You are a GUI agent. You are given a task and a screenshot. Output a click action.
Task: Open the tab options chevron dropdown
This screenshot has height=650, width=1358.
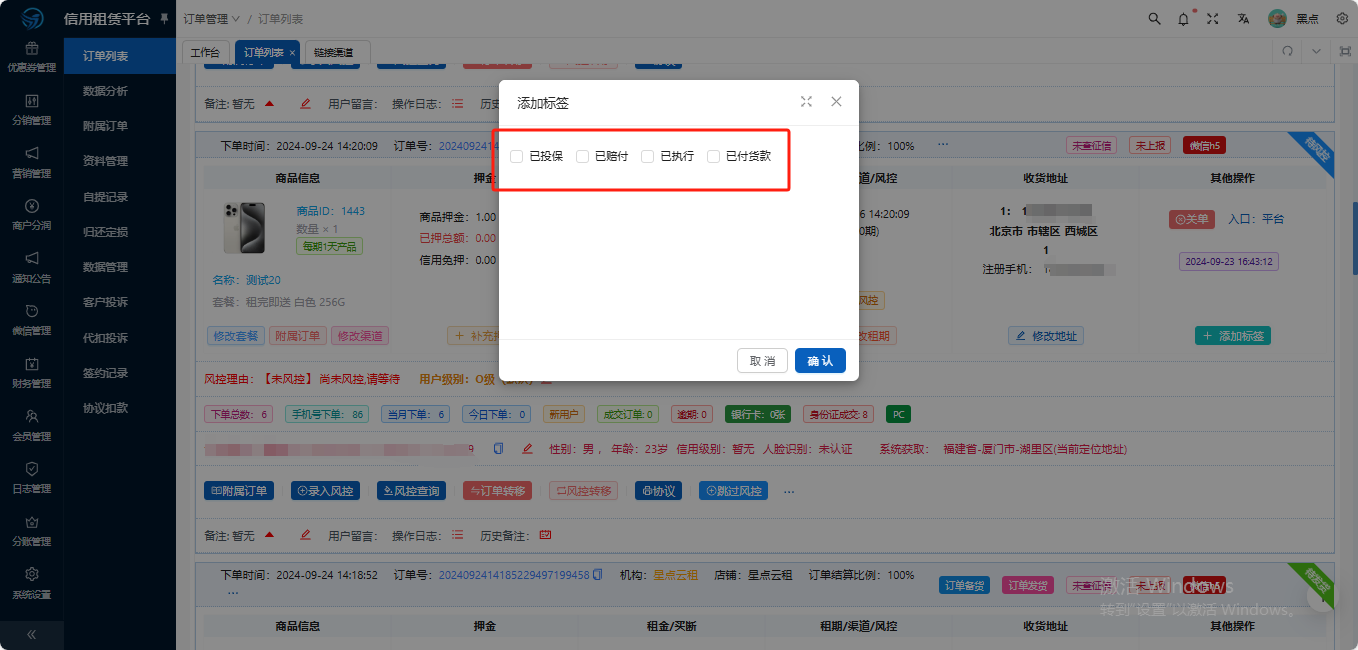coord(1316,51)
